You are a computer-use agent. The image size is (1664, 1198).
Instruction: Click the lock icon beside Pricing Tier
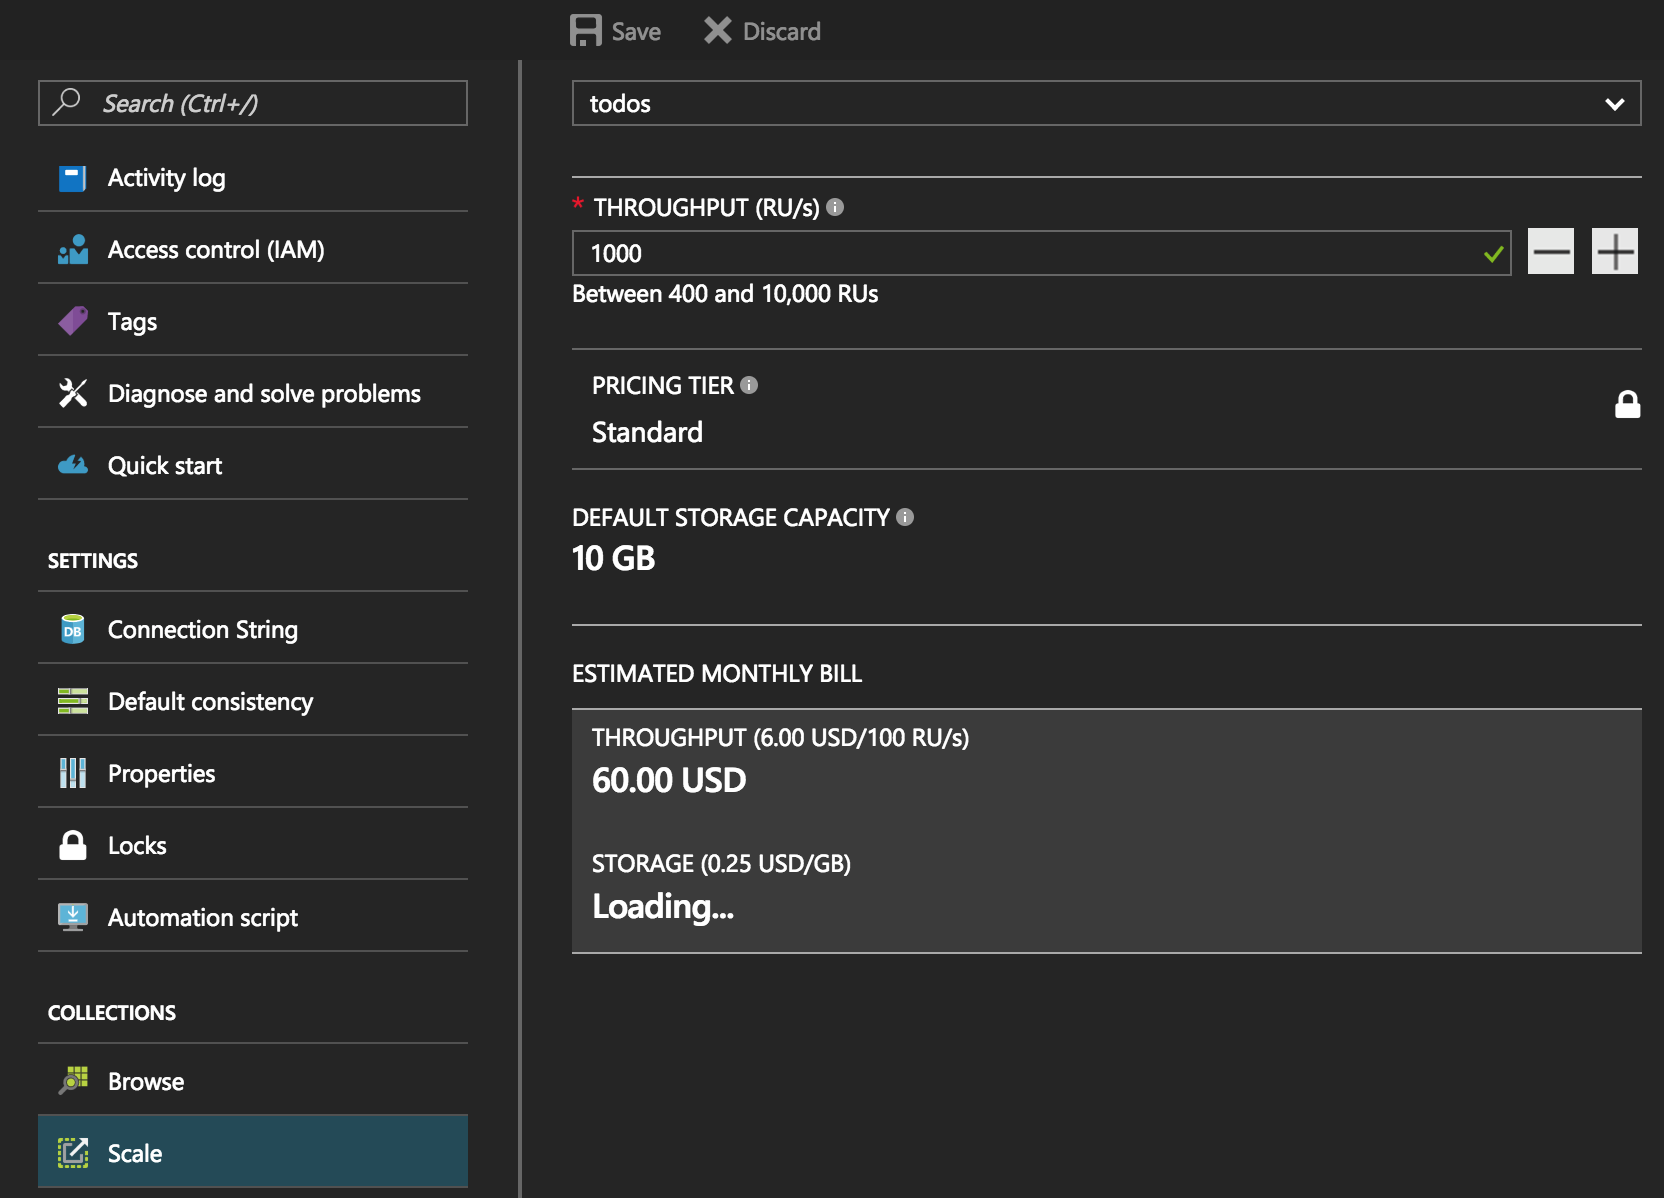coord(1627,405)
